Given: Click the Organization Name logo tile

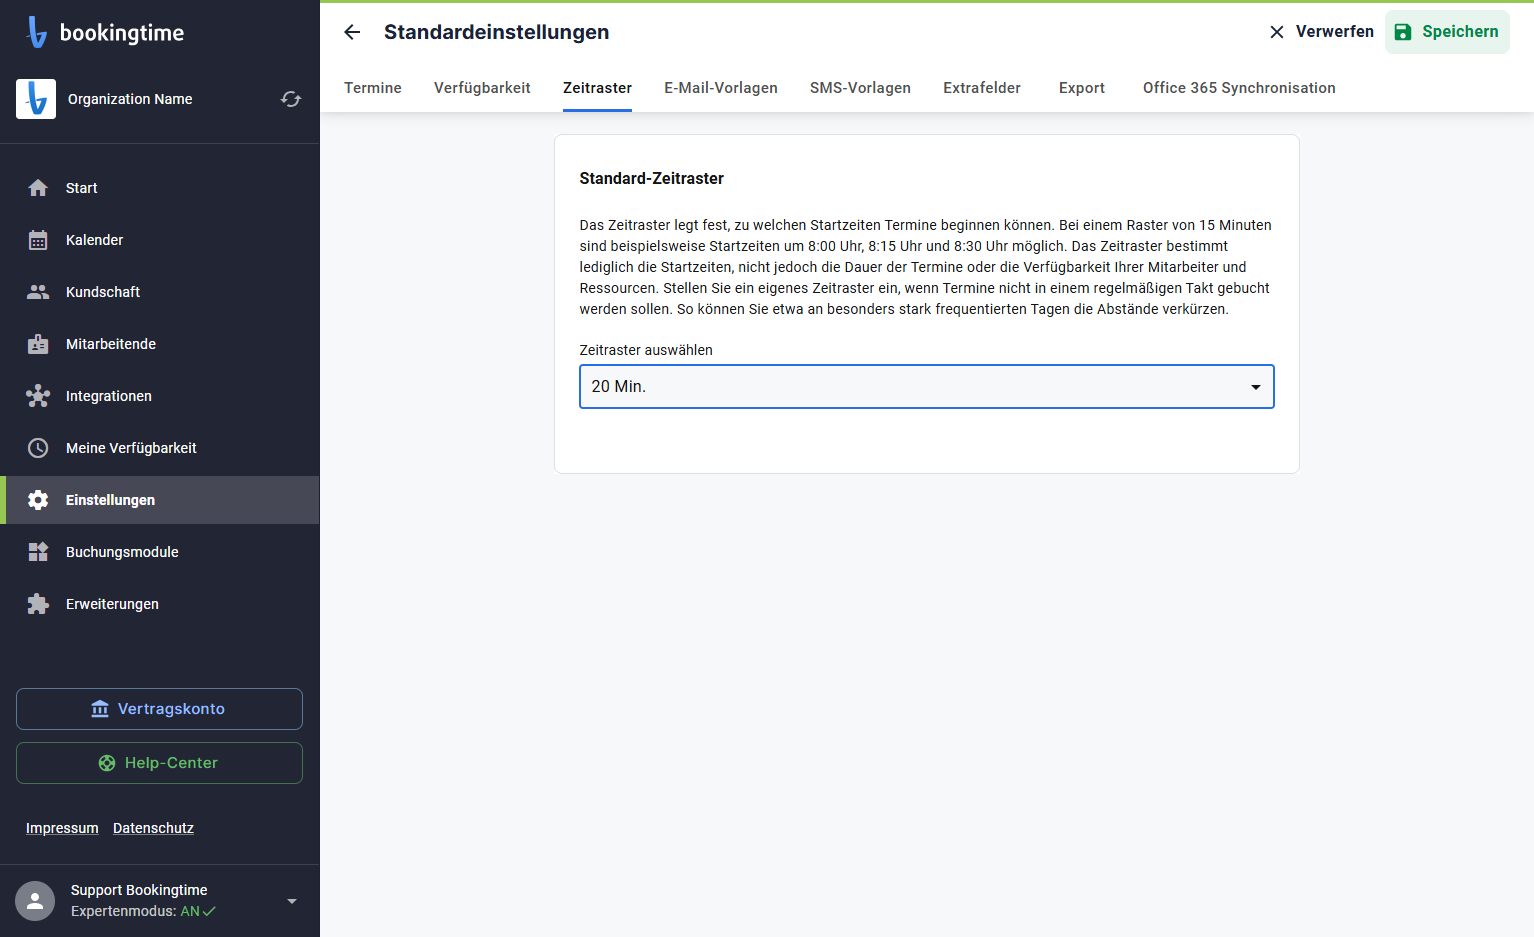Looking at the screenshot, I should (x=36, y=99).
